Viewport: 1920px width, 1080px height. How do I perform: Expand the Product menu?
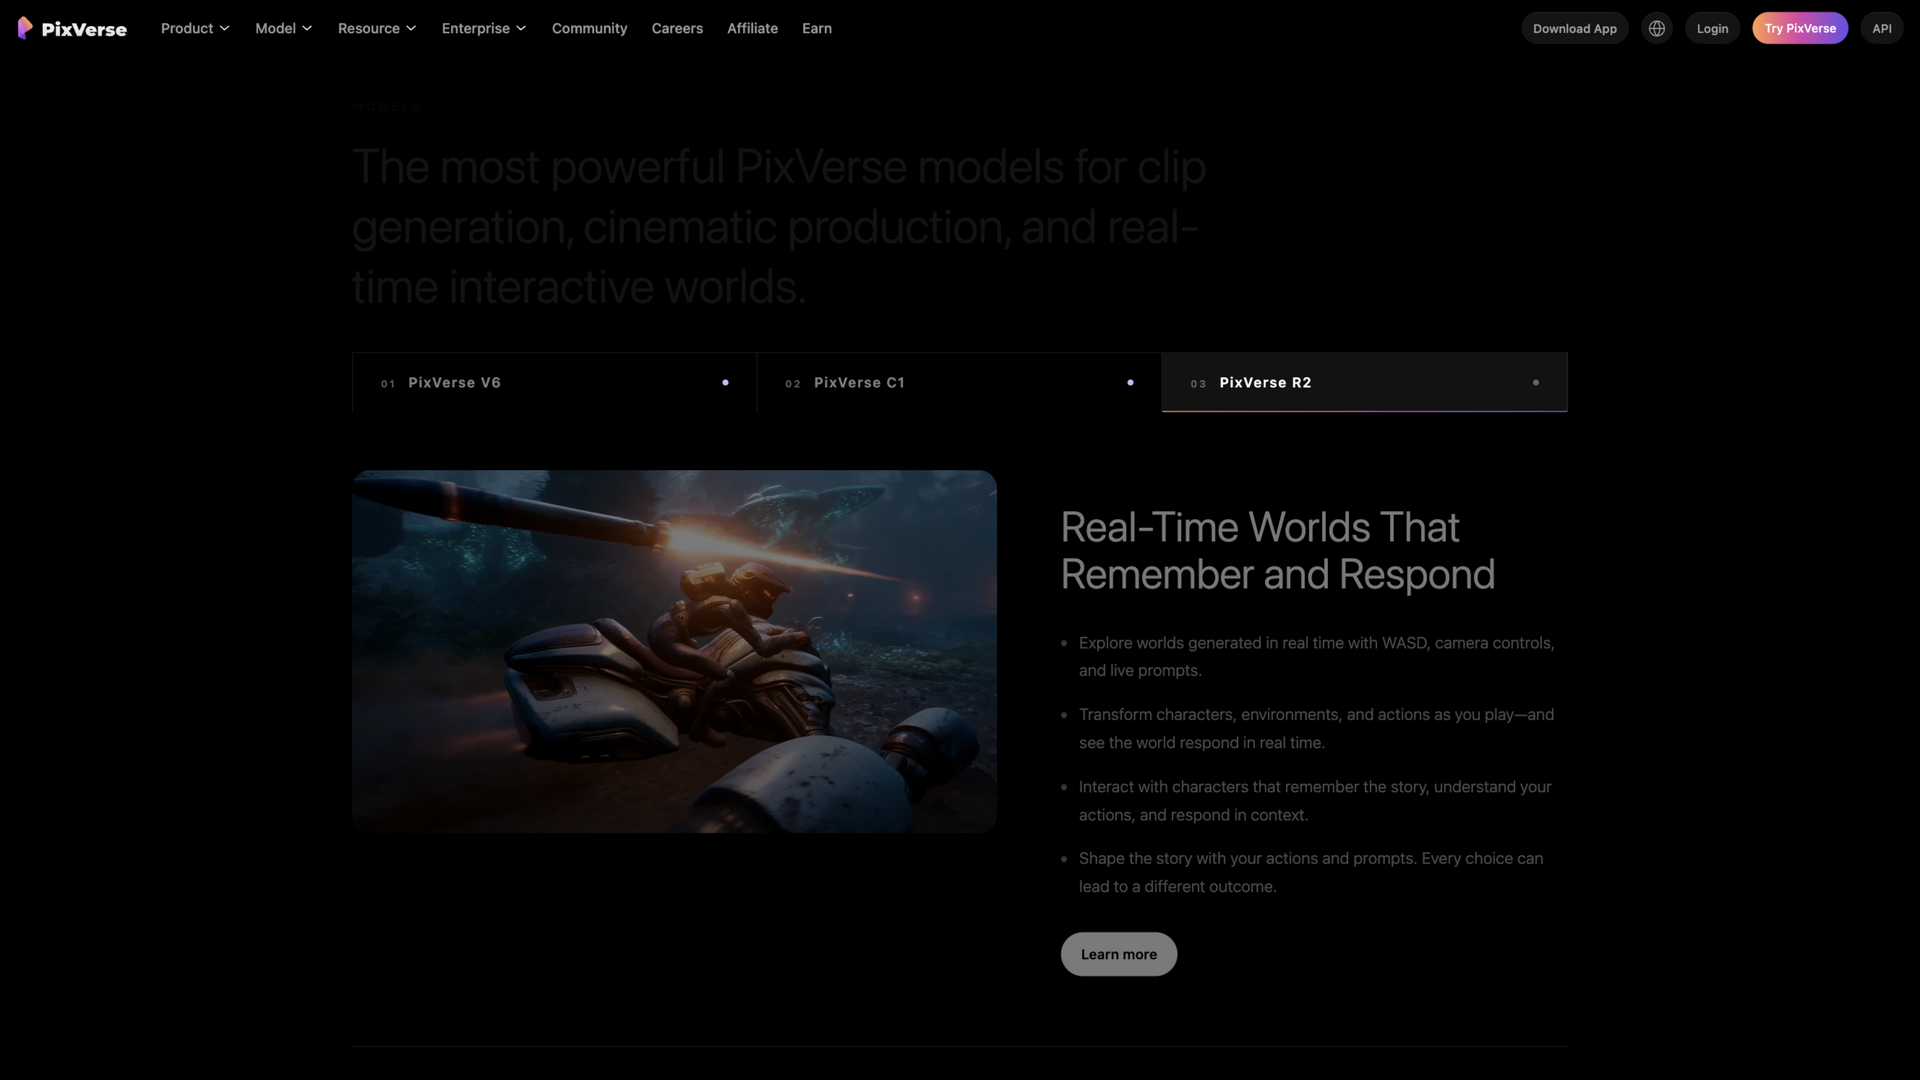click(x=195, y=28)
